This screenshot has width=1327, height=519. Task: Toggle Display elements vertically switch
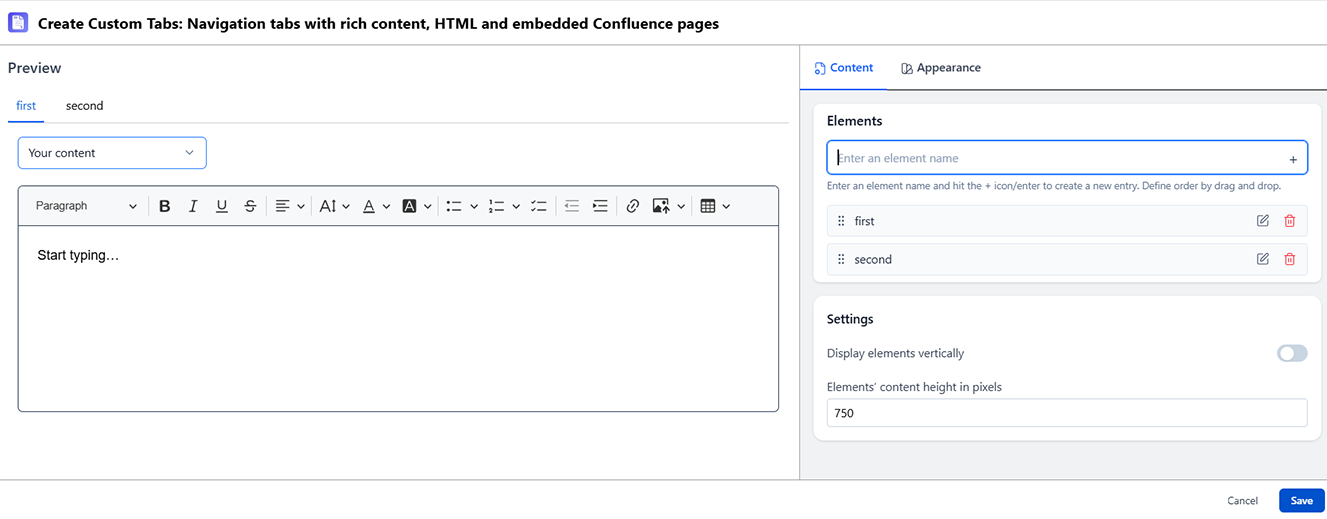1292,353
